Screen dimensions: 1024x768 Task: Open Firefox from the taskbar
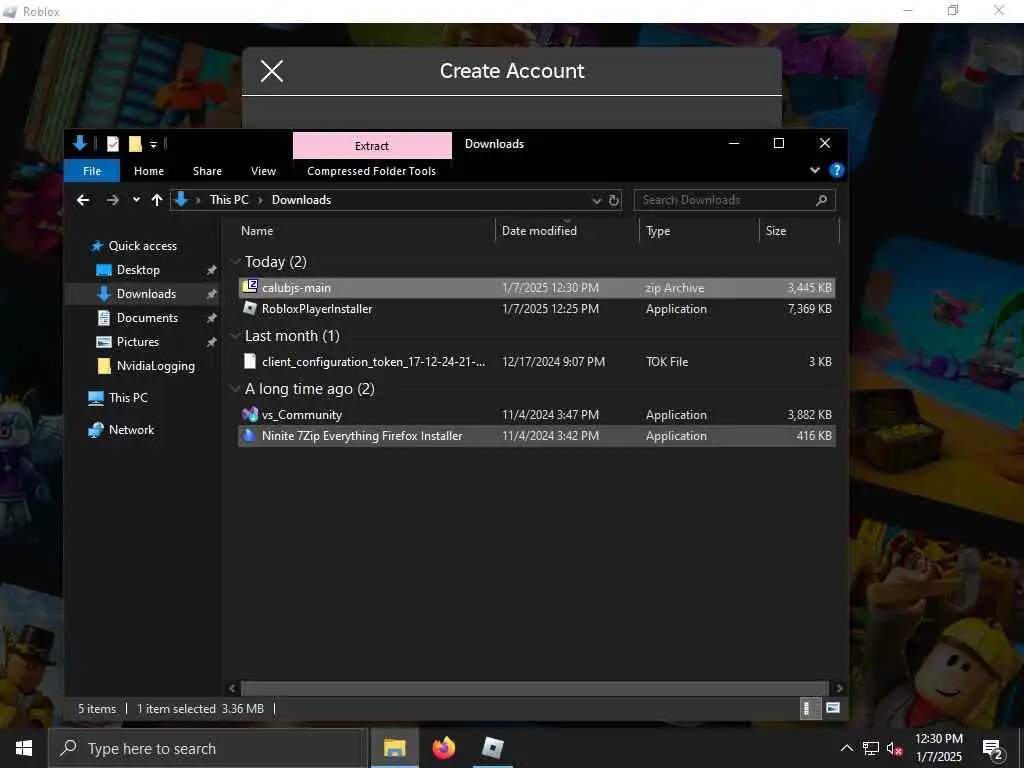[x=443, y=748]
